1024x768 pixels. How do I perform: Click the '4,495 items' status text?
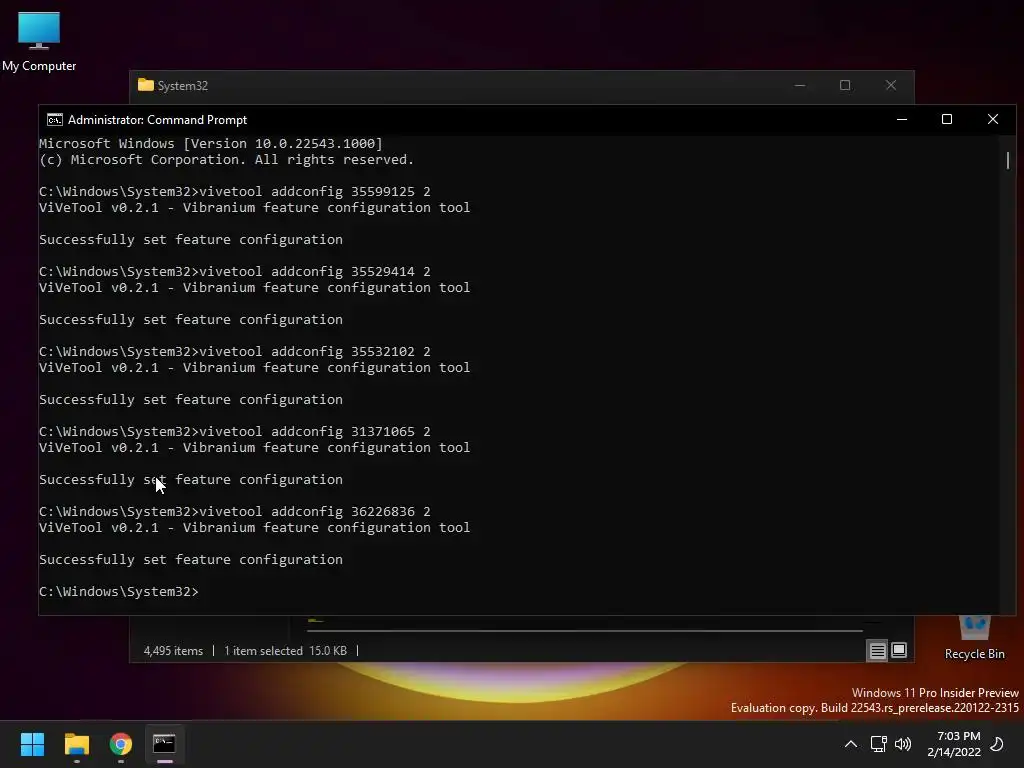coord(173,651)
